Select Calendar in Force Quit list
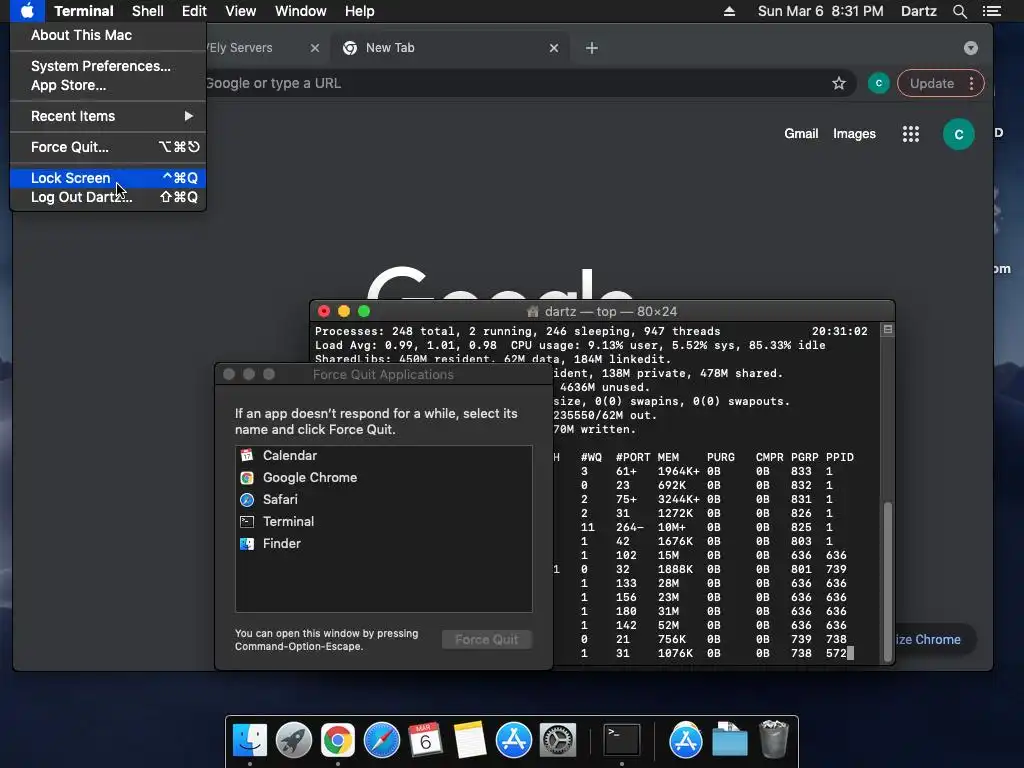This screenshot has height=768, width=1024. 383,455
